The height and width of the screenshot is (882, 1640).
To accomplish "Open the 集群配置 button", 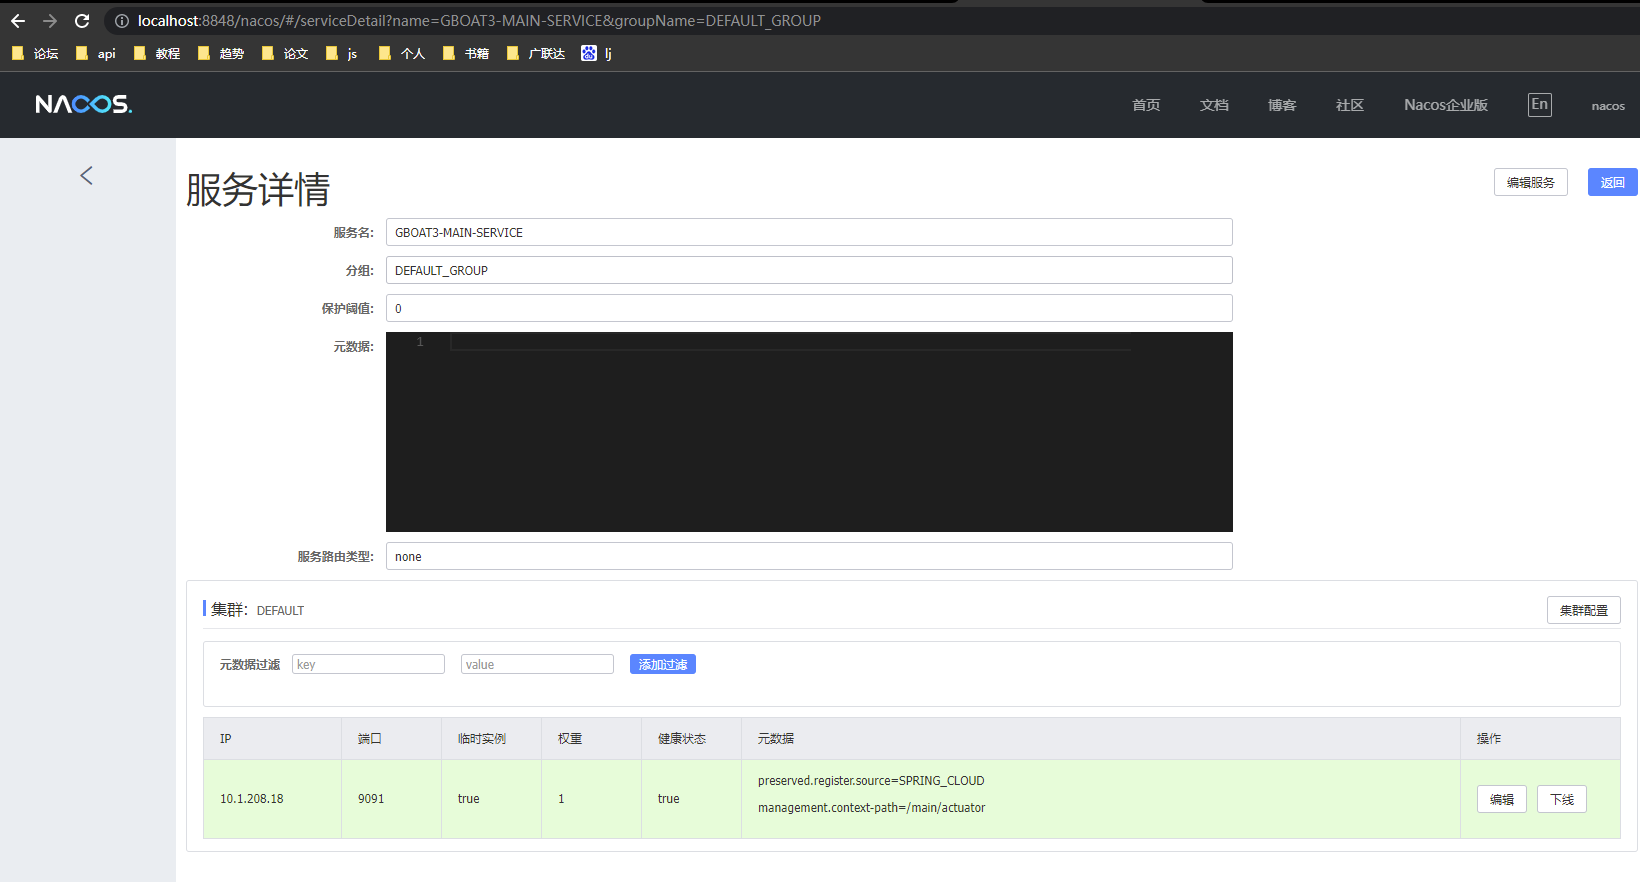I will (1584, 610).
